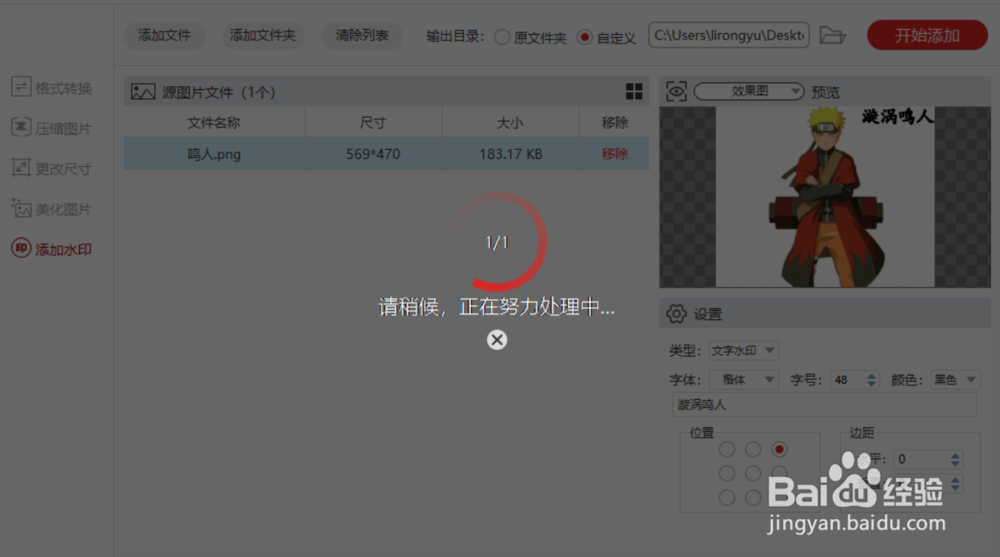Click the watermark text field 漩涡鸣人

pyautogui.click(x=824, y=405)
